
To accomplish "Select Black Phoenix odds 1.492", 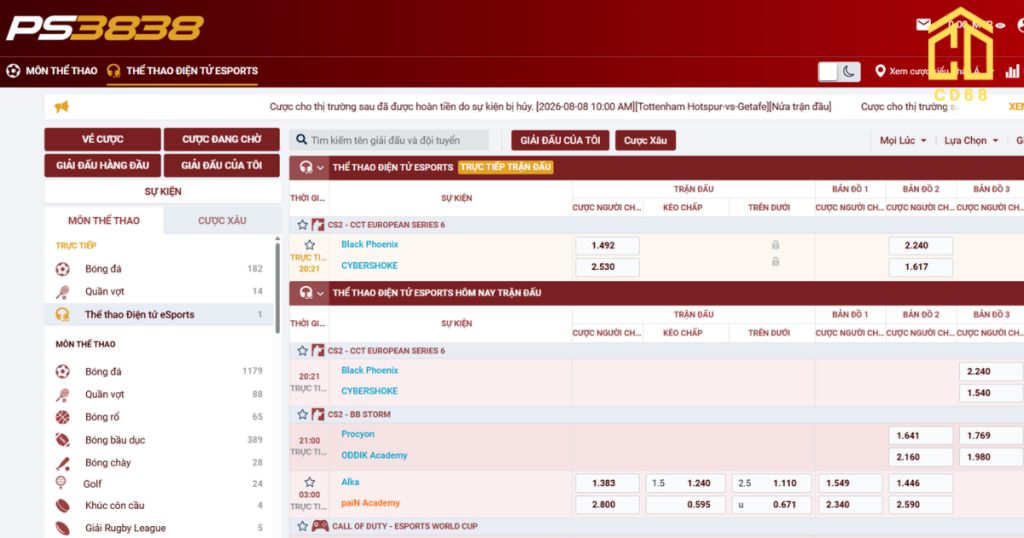I will click(x=607, y=245).
